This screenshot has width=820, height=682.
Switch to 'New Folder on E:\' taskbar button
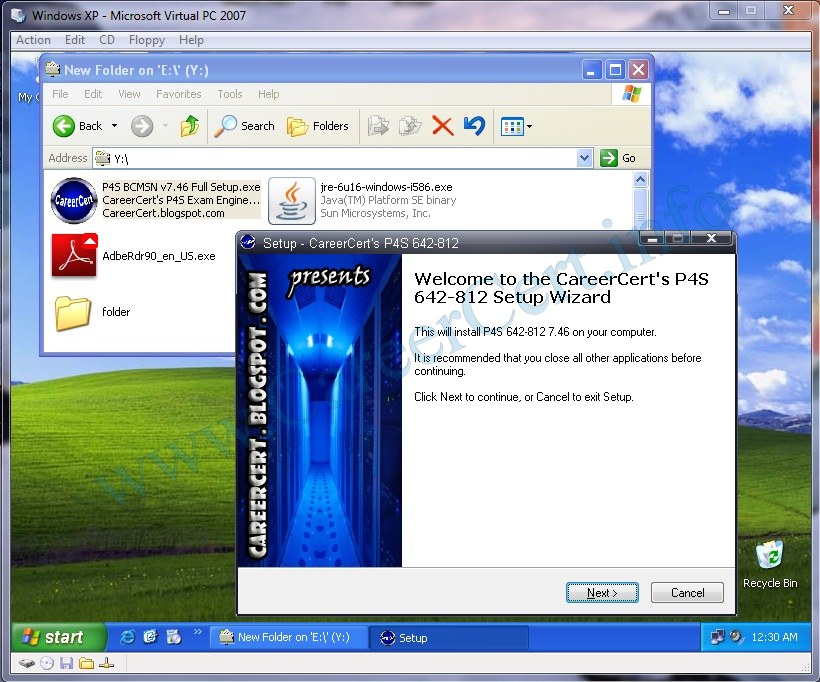(x=288, y=638)
